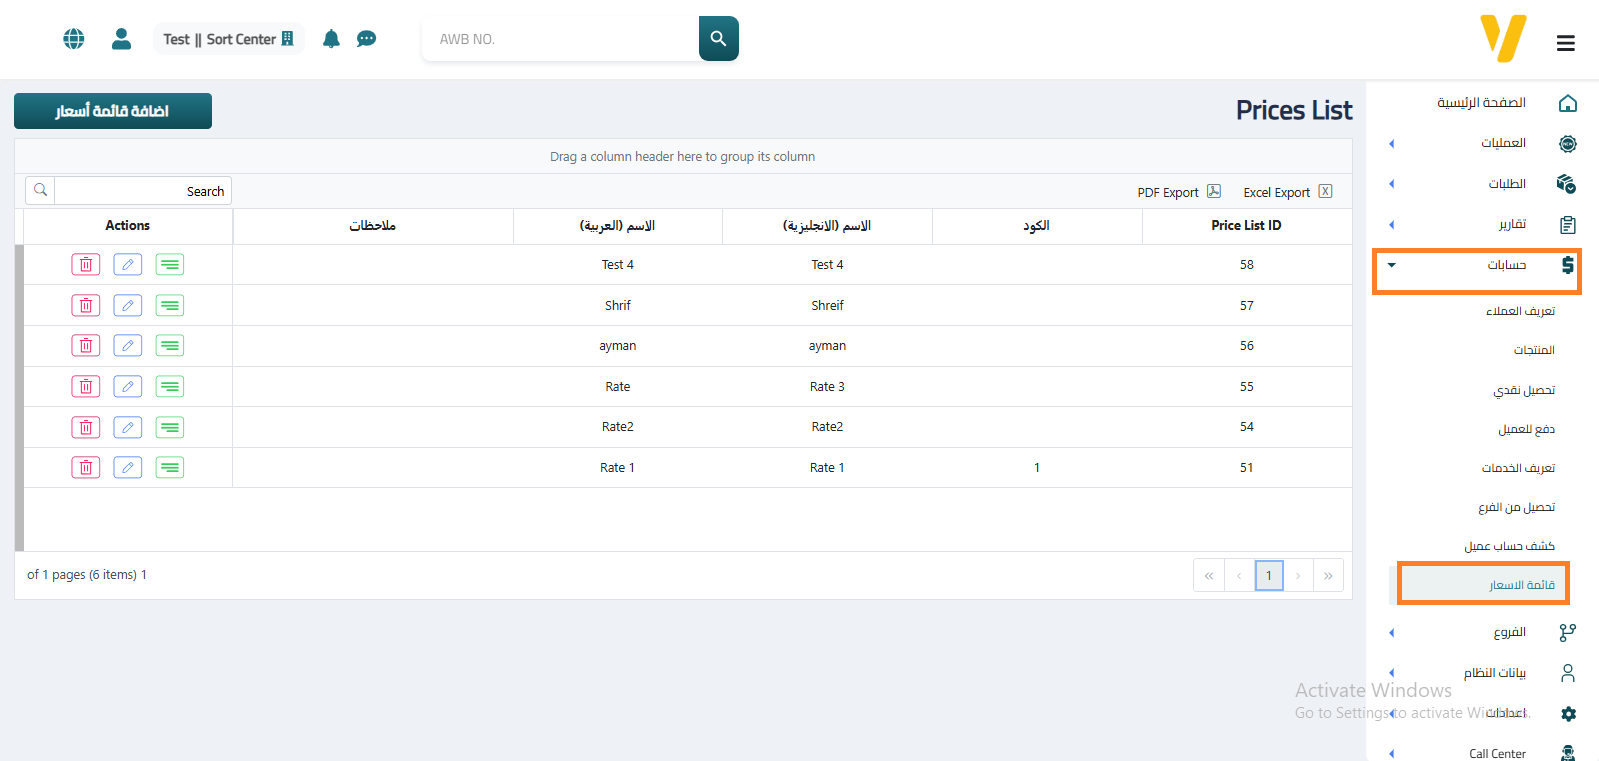
Task: Open the notifications bell
Action: tap(331, 39)
